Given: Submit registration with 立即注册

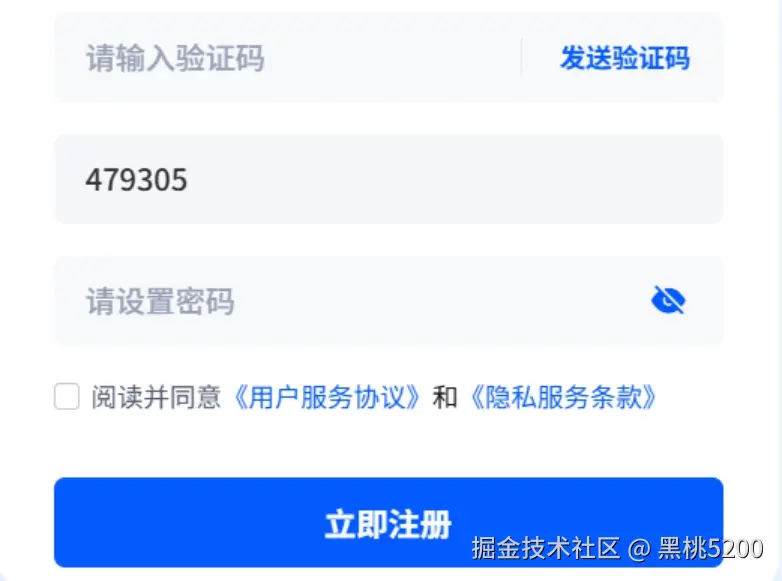Looking at the screenshot, I should tap(389, 522).
